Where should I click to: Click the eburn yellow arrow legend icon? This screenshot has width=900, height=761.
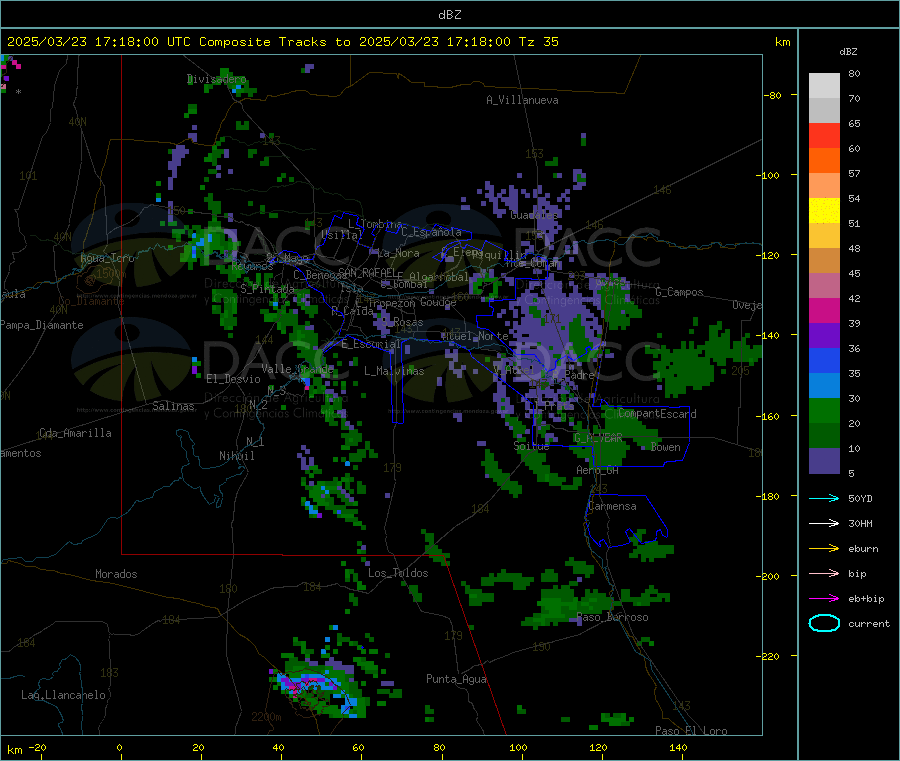(824, 549)
